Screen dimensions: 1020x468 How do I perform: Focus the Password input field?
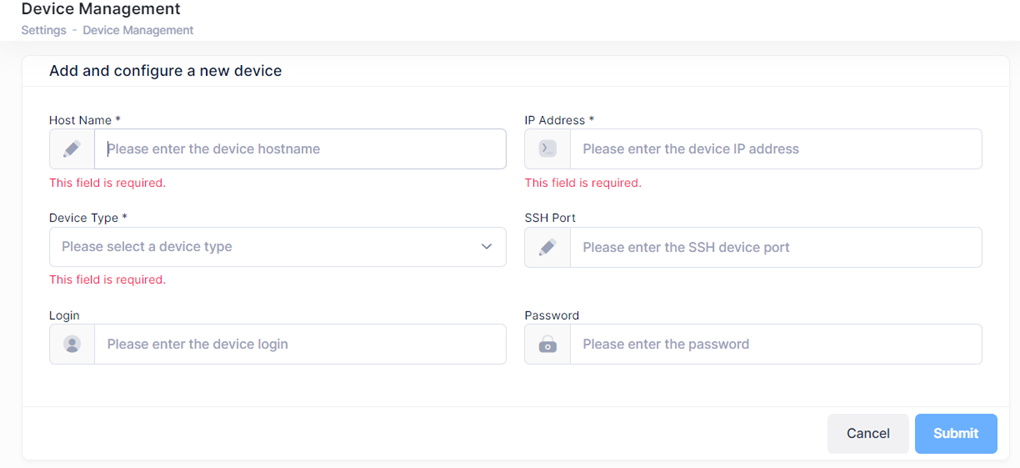775,344
